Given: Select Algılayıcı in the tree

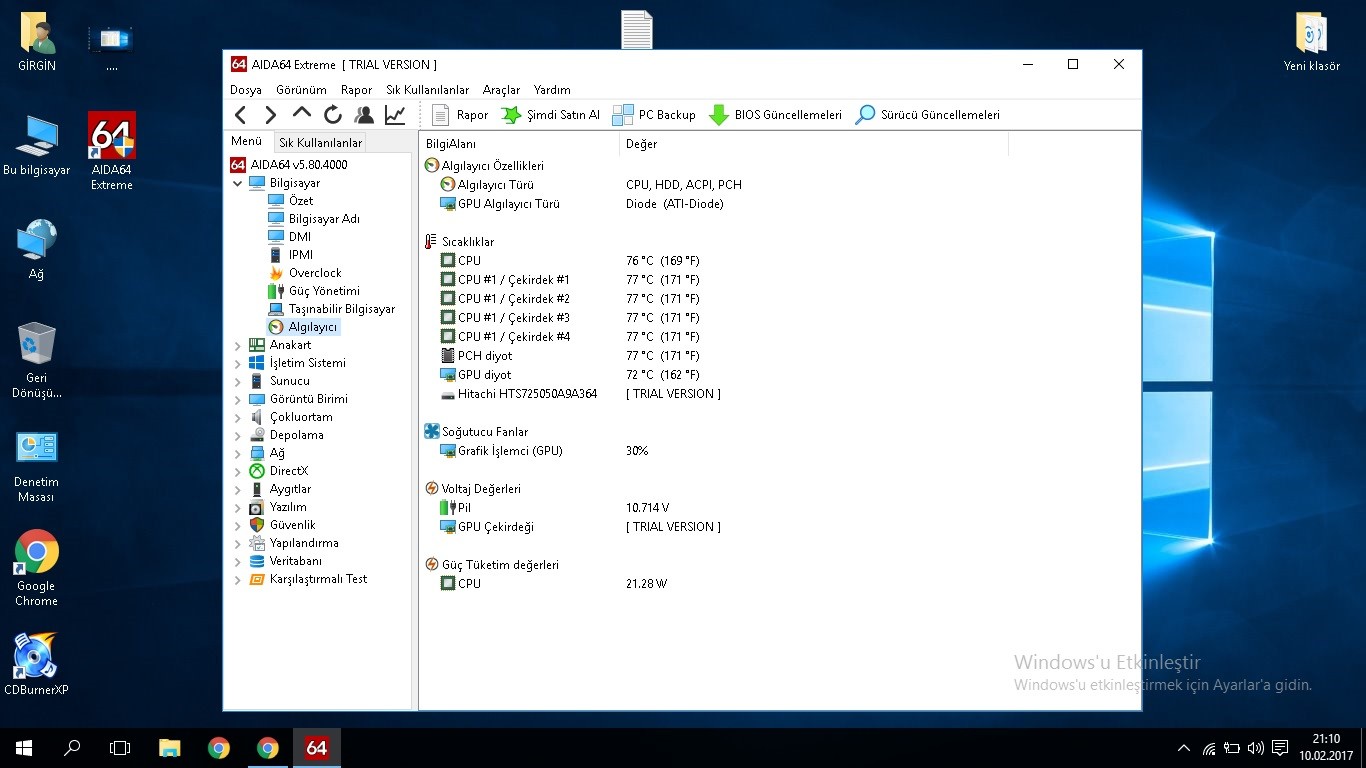Looking at the screenshot, I should [304, 327].
